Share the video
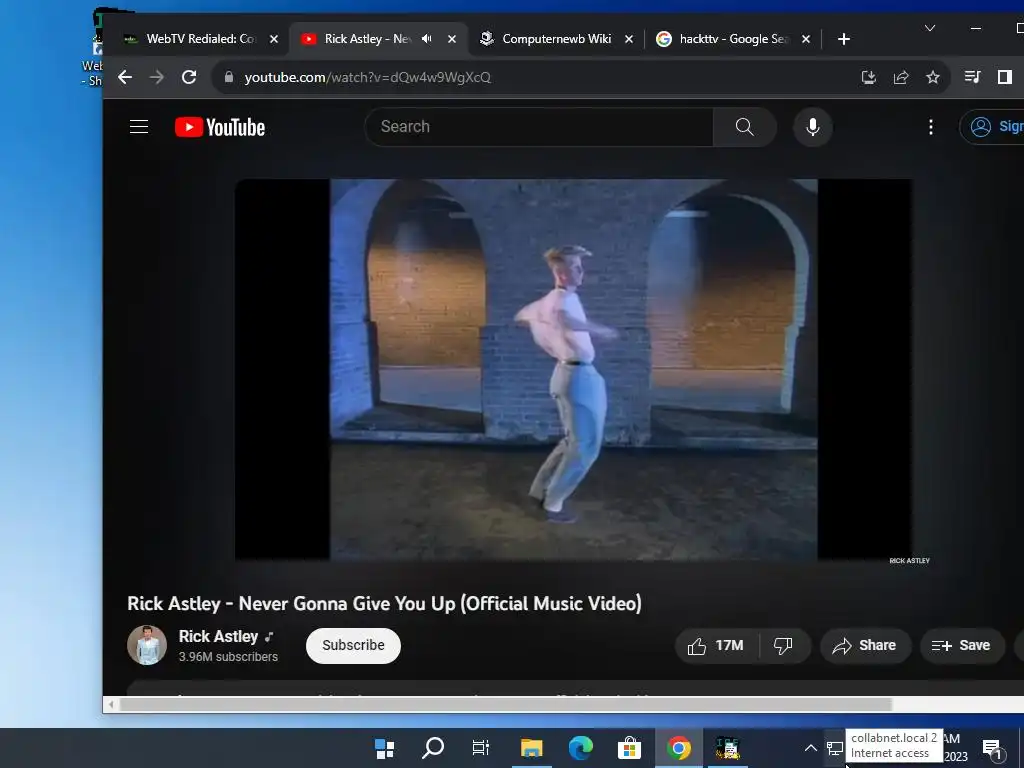This screenshot has height=768, width=1024. click(x=865, y=645)
